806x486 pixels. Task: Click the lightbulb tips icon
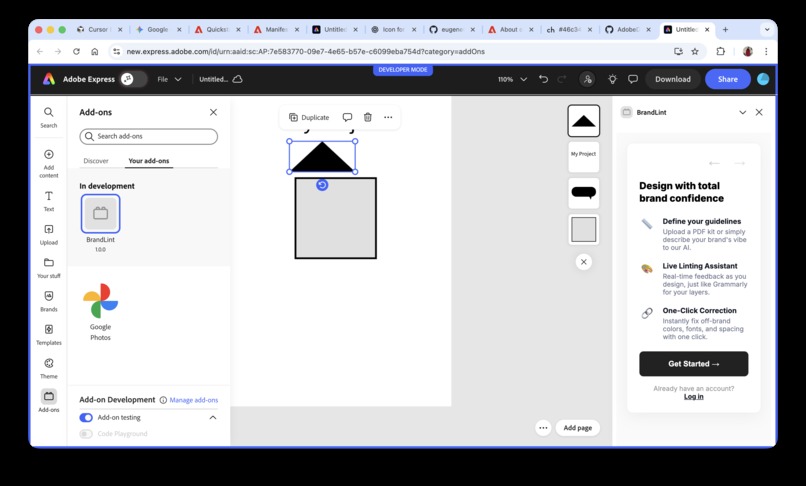(x=612, y=79)
